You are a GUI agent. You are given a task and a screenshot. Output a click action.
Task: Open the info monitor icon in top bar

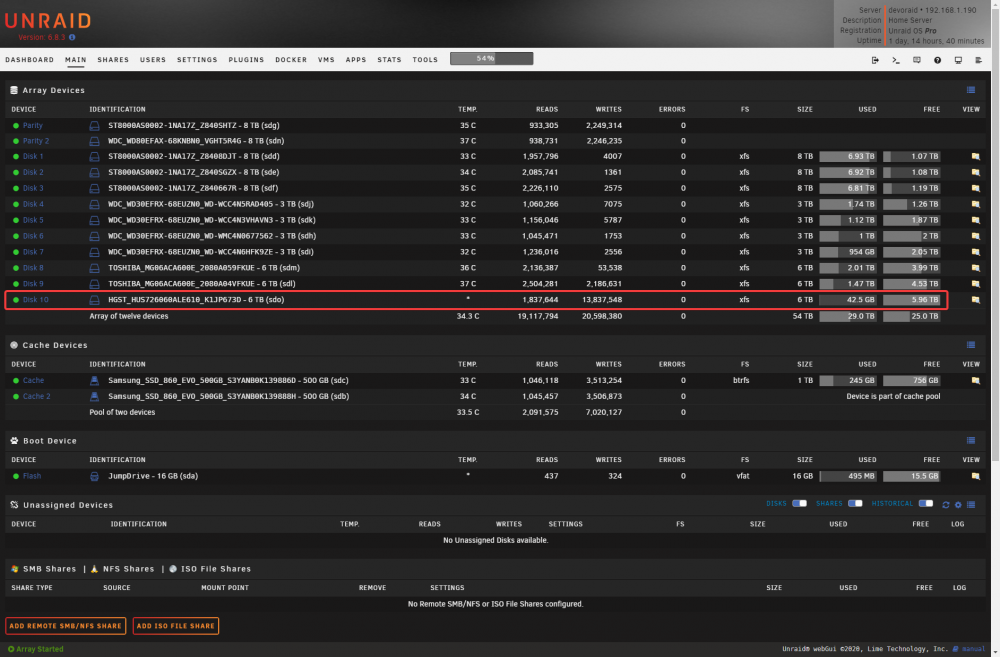[x=958, y=60]
